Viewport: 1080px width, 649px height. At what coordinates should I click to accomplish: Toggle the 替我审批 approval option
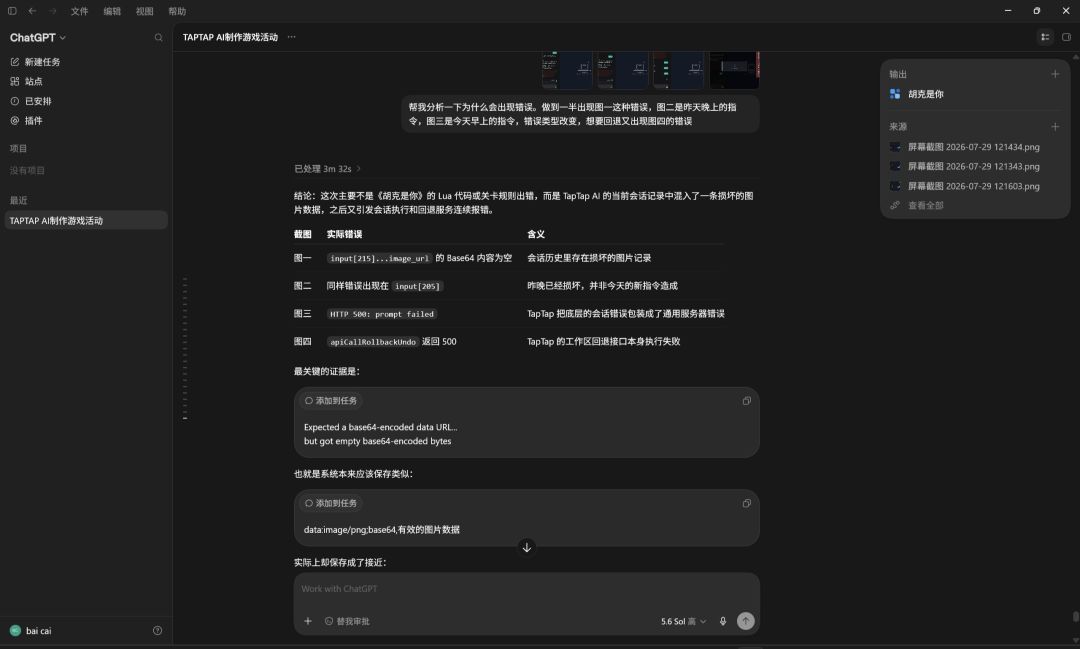point(347,621)
